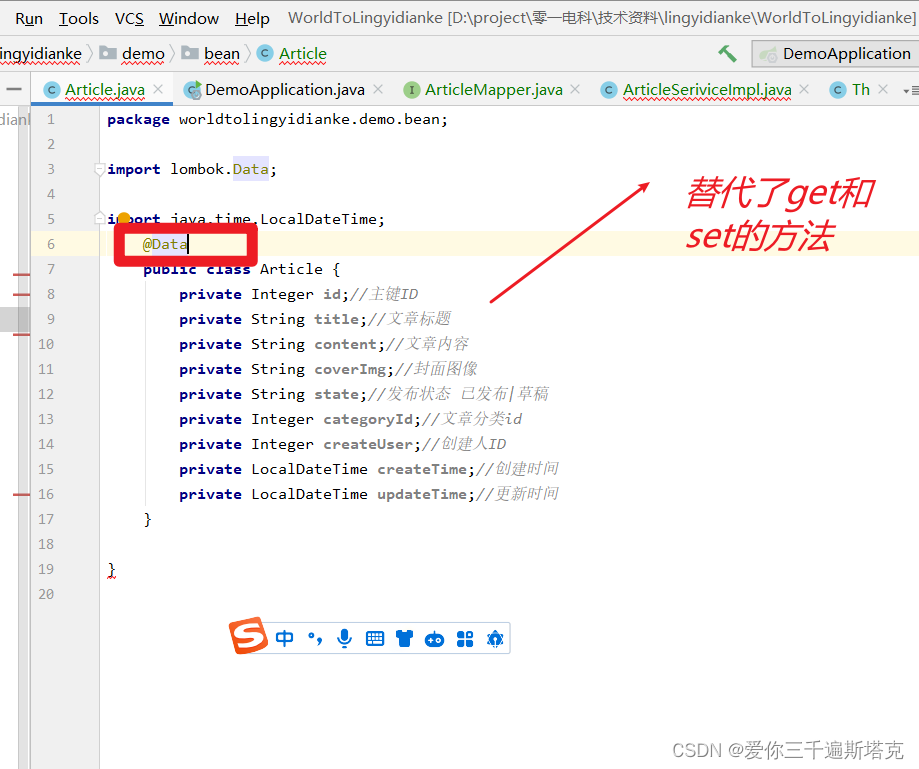Open the Sogou toolbox grid icon
919x769 pixels.
coord(465,639)
